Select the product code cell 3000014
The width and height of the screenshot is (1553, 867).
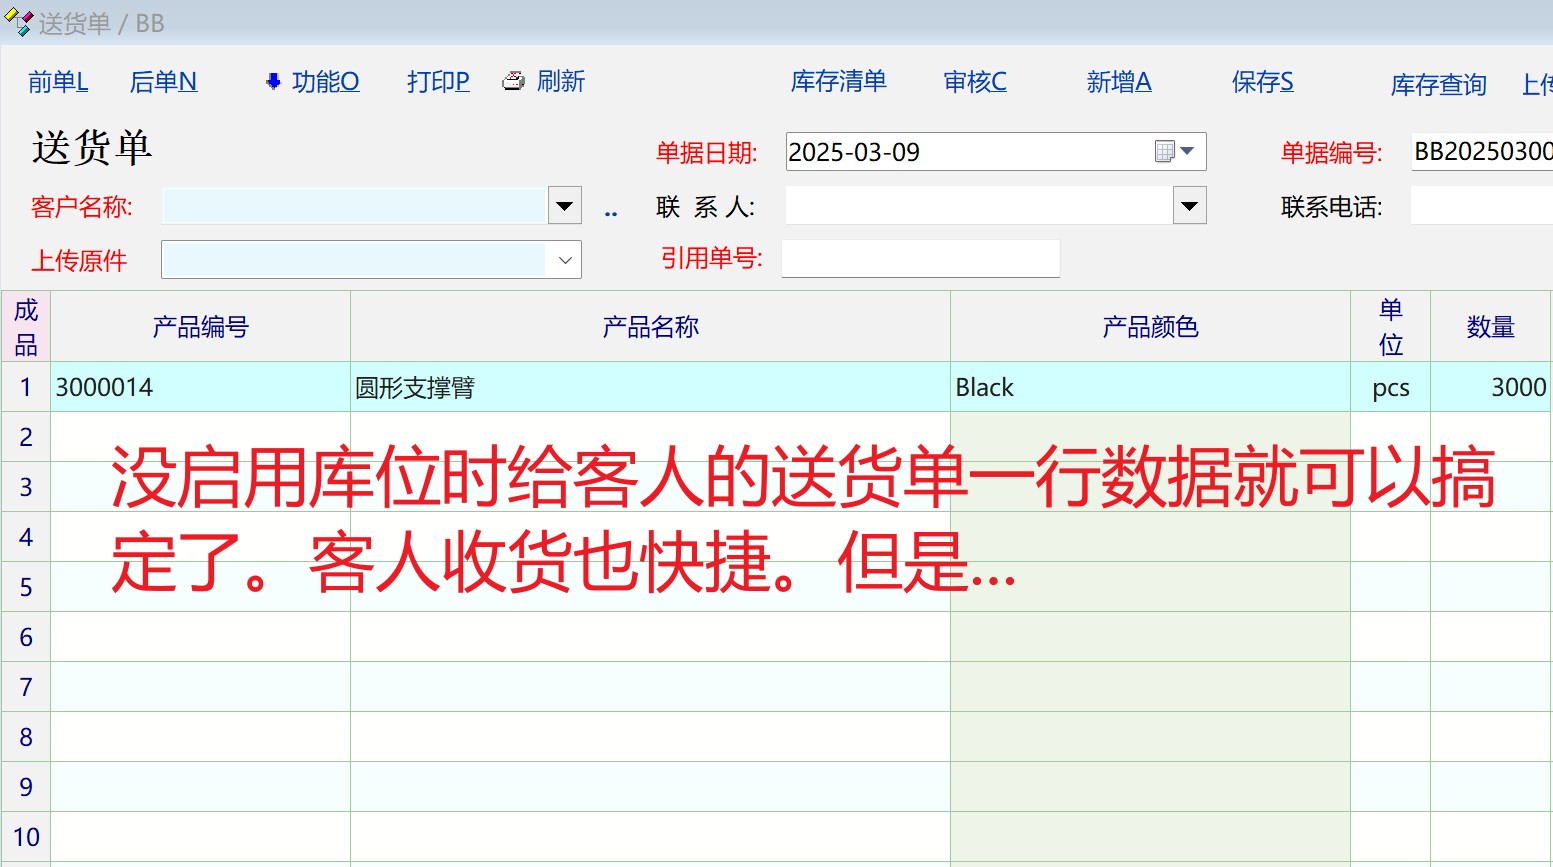(x=200, y=387)
